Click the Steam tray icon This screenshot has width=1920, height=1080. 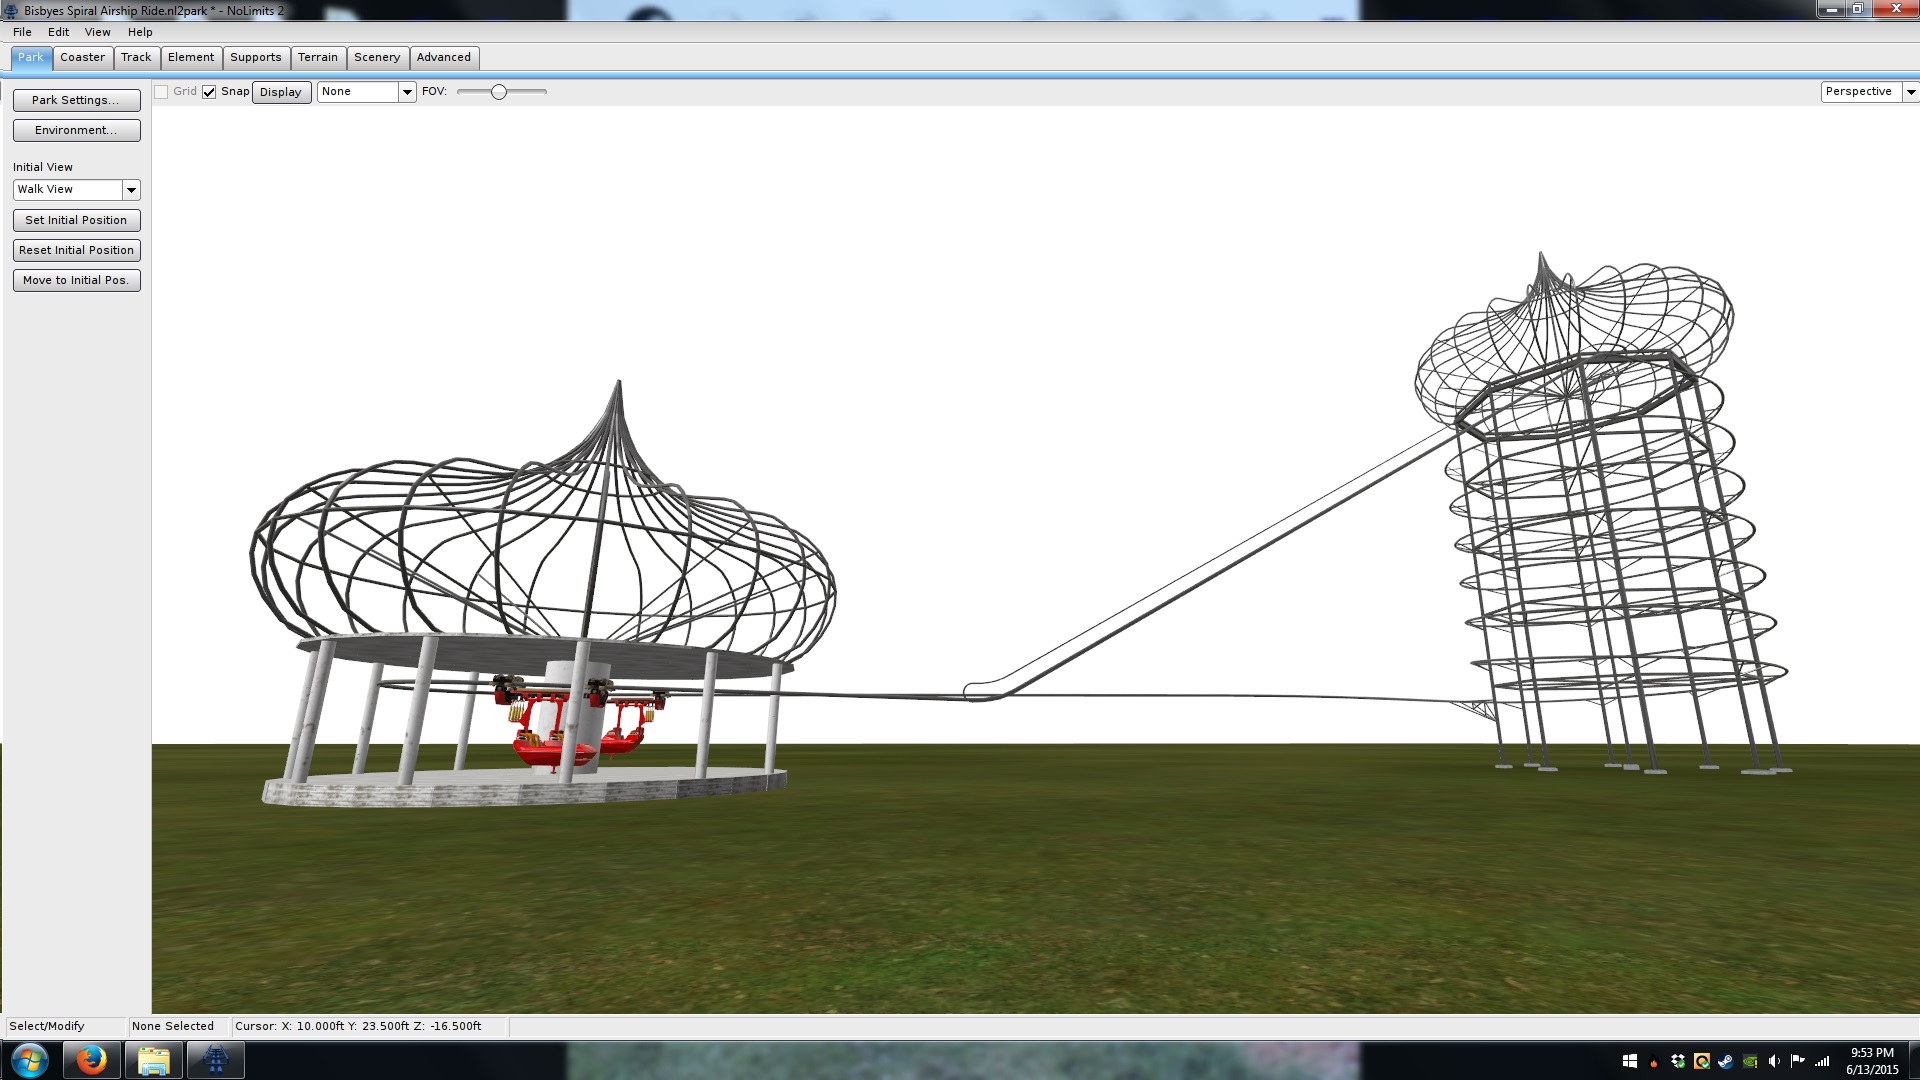1726,1061
